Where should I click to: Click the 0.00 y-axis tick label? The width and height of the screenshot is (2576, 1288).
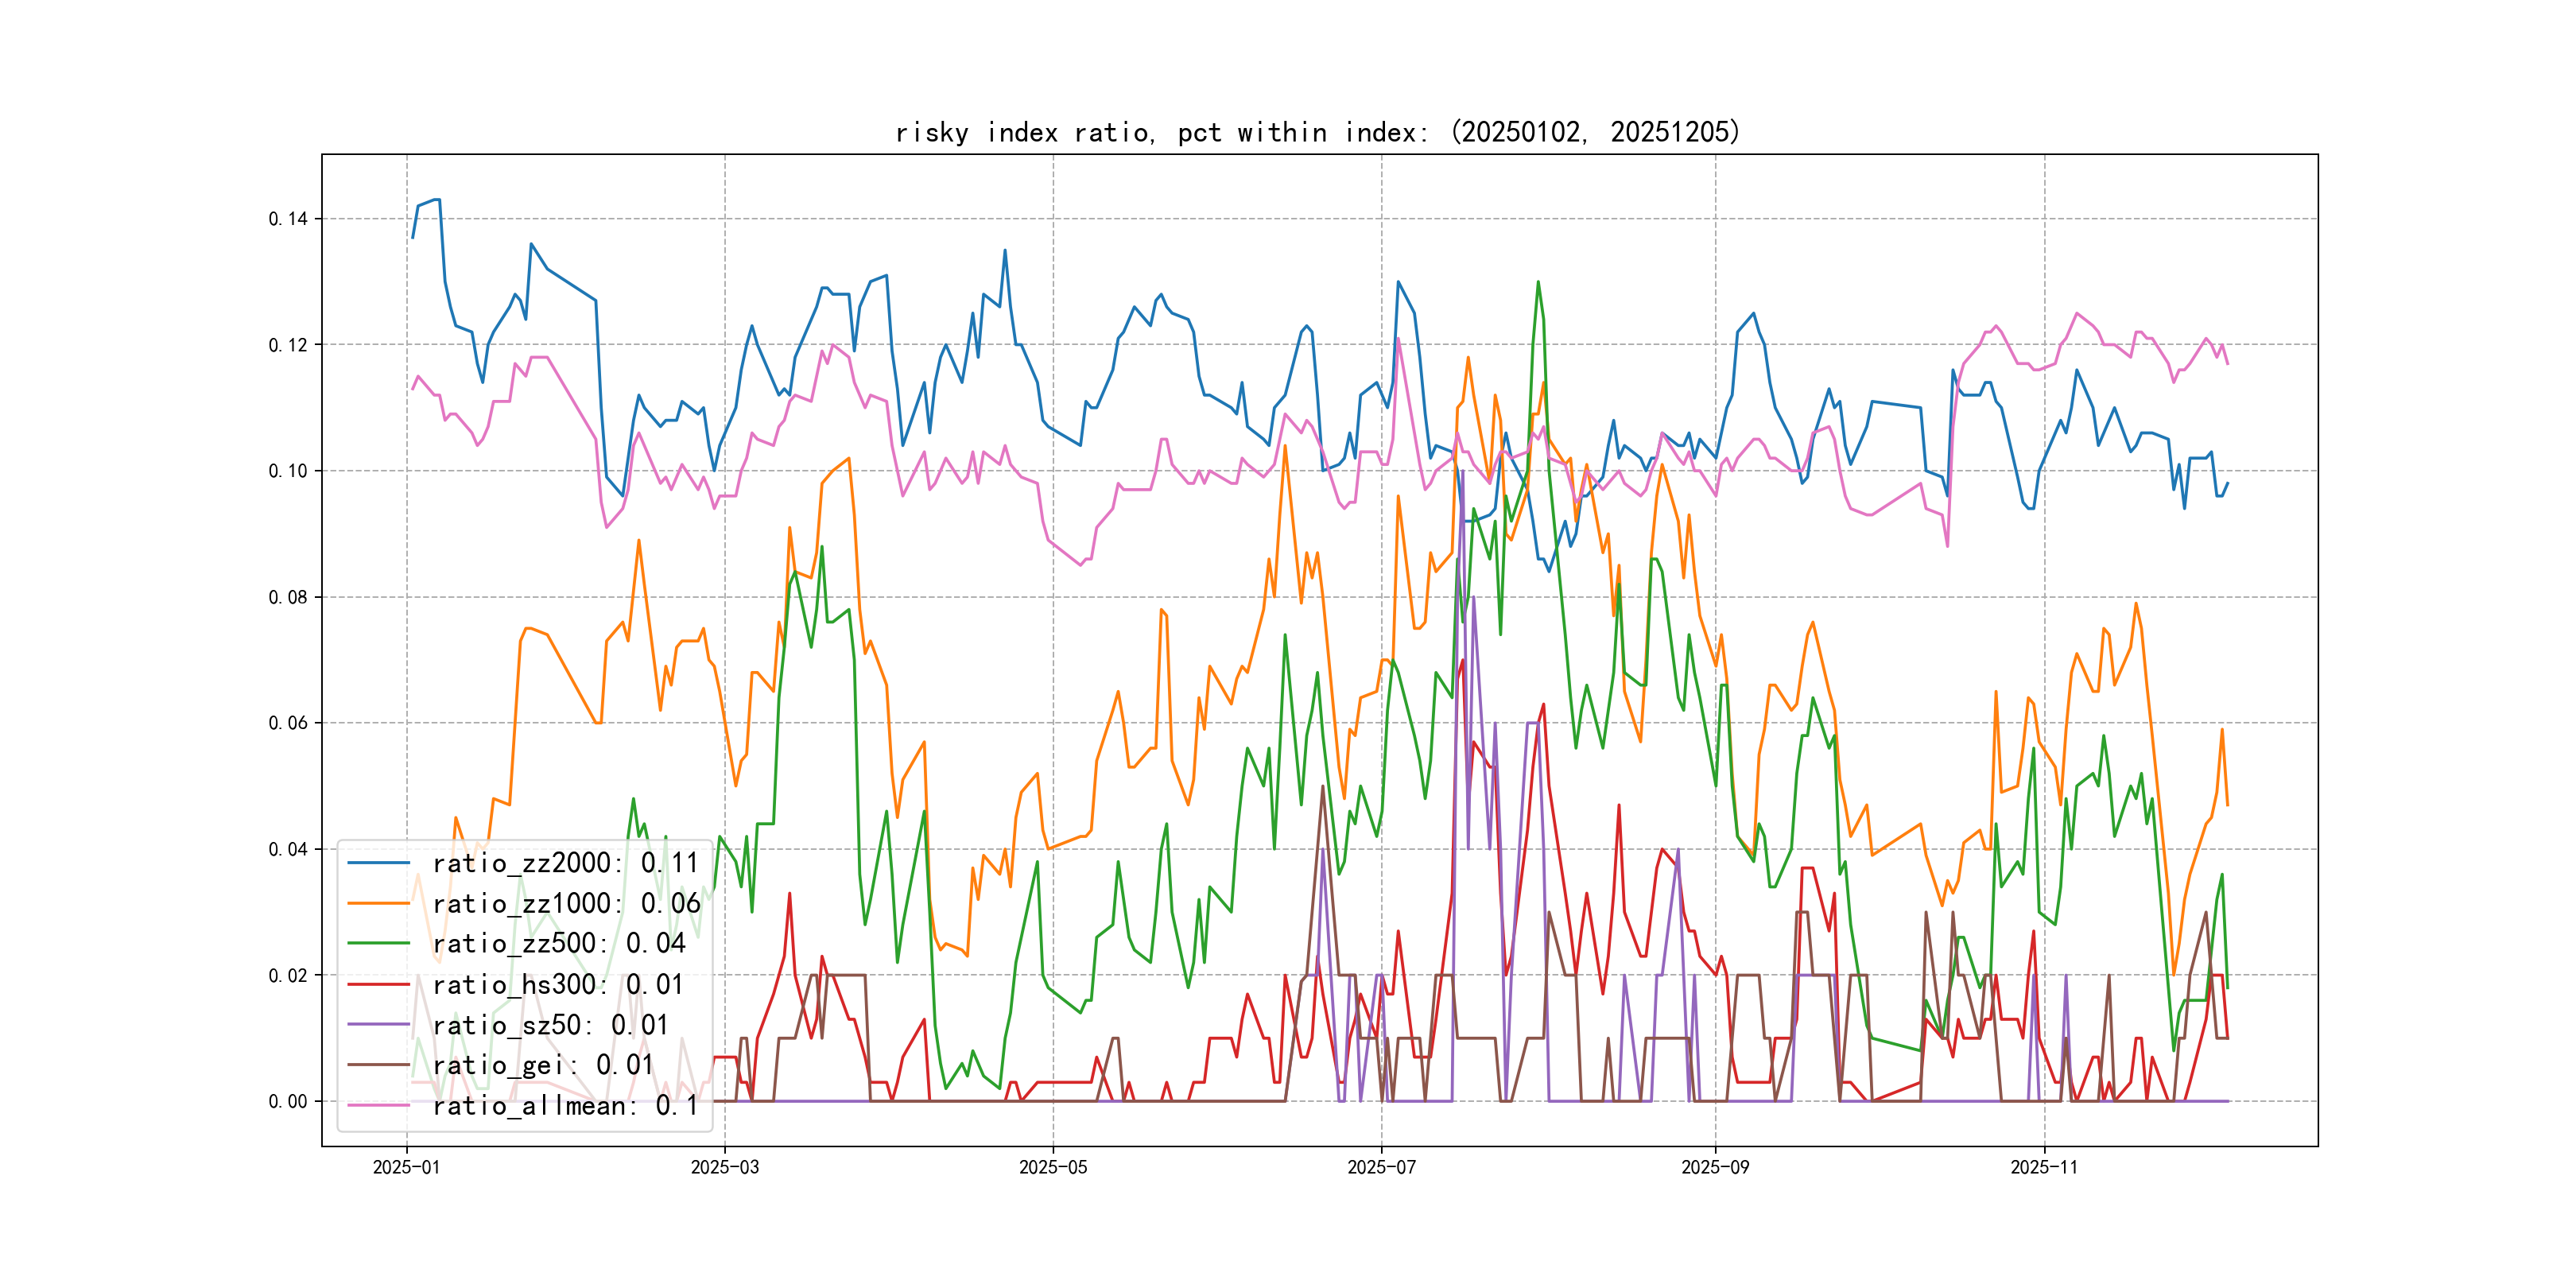(x=288, y=1101)
